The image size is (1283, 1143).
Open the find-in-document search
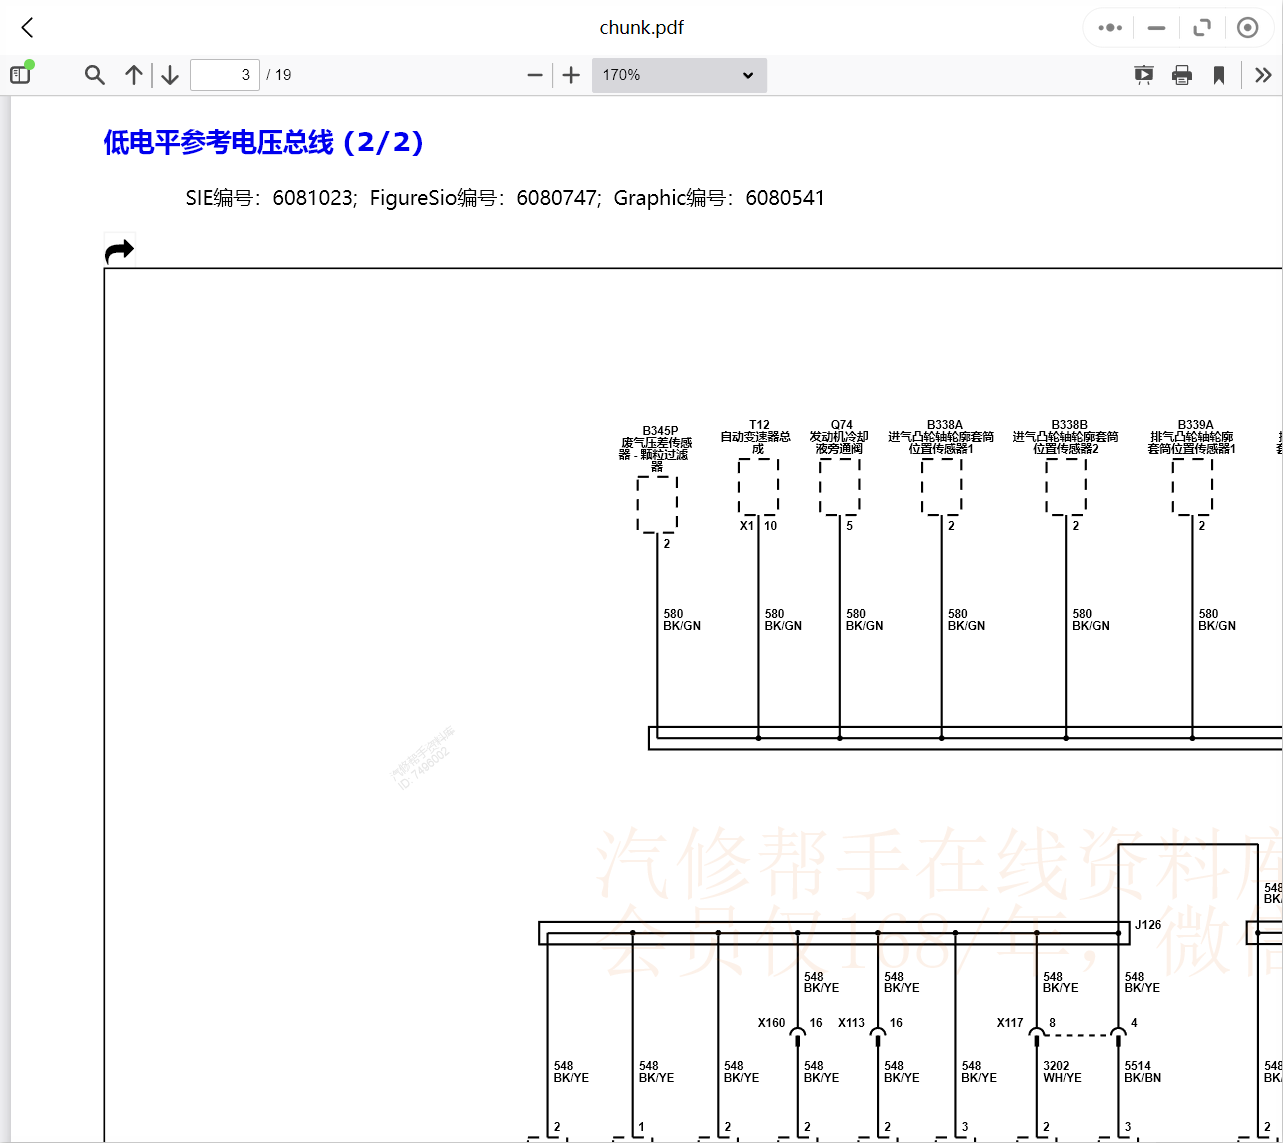coord(95,75)
